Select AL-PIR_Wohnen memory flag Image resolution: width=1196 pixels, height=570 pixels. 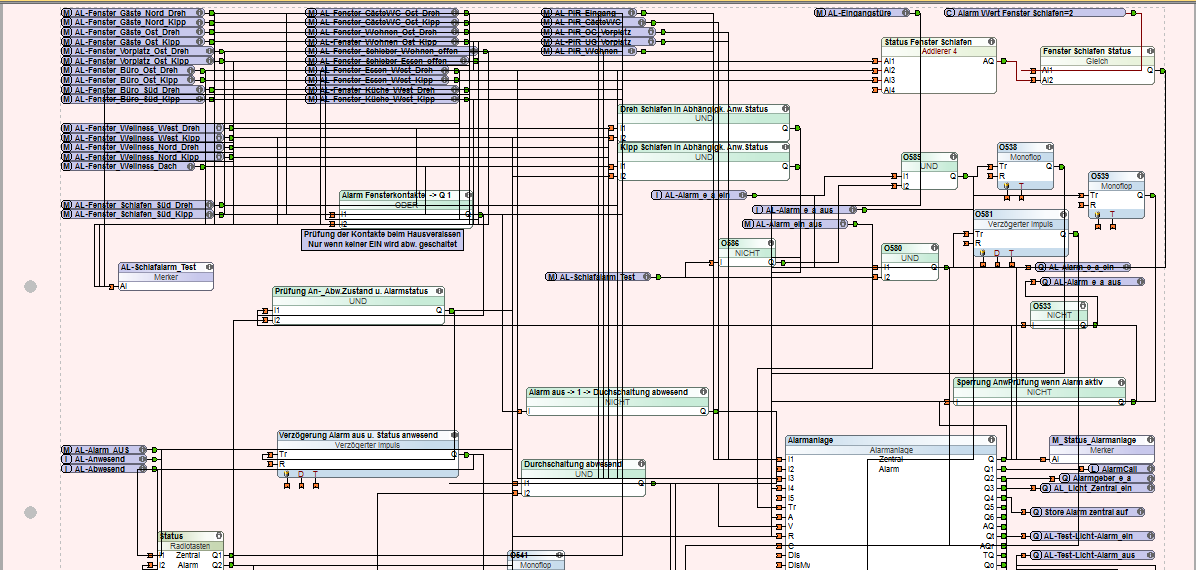(590, 51)
